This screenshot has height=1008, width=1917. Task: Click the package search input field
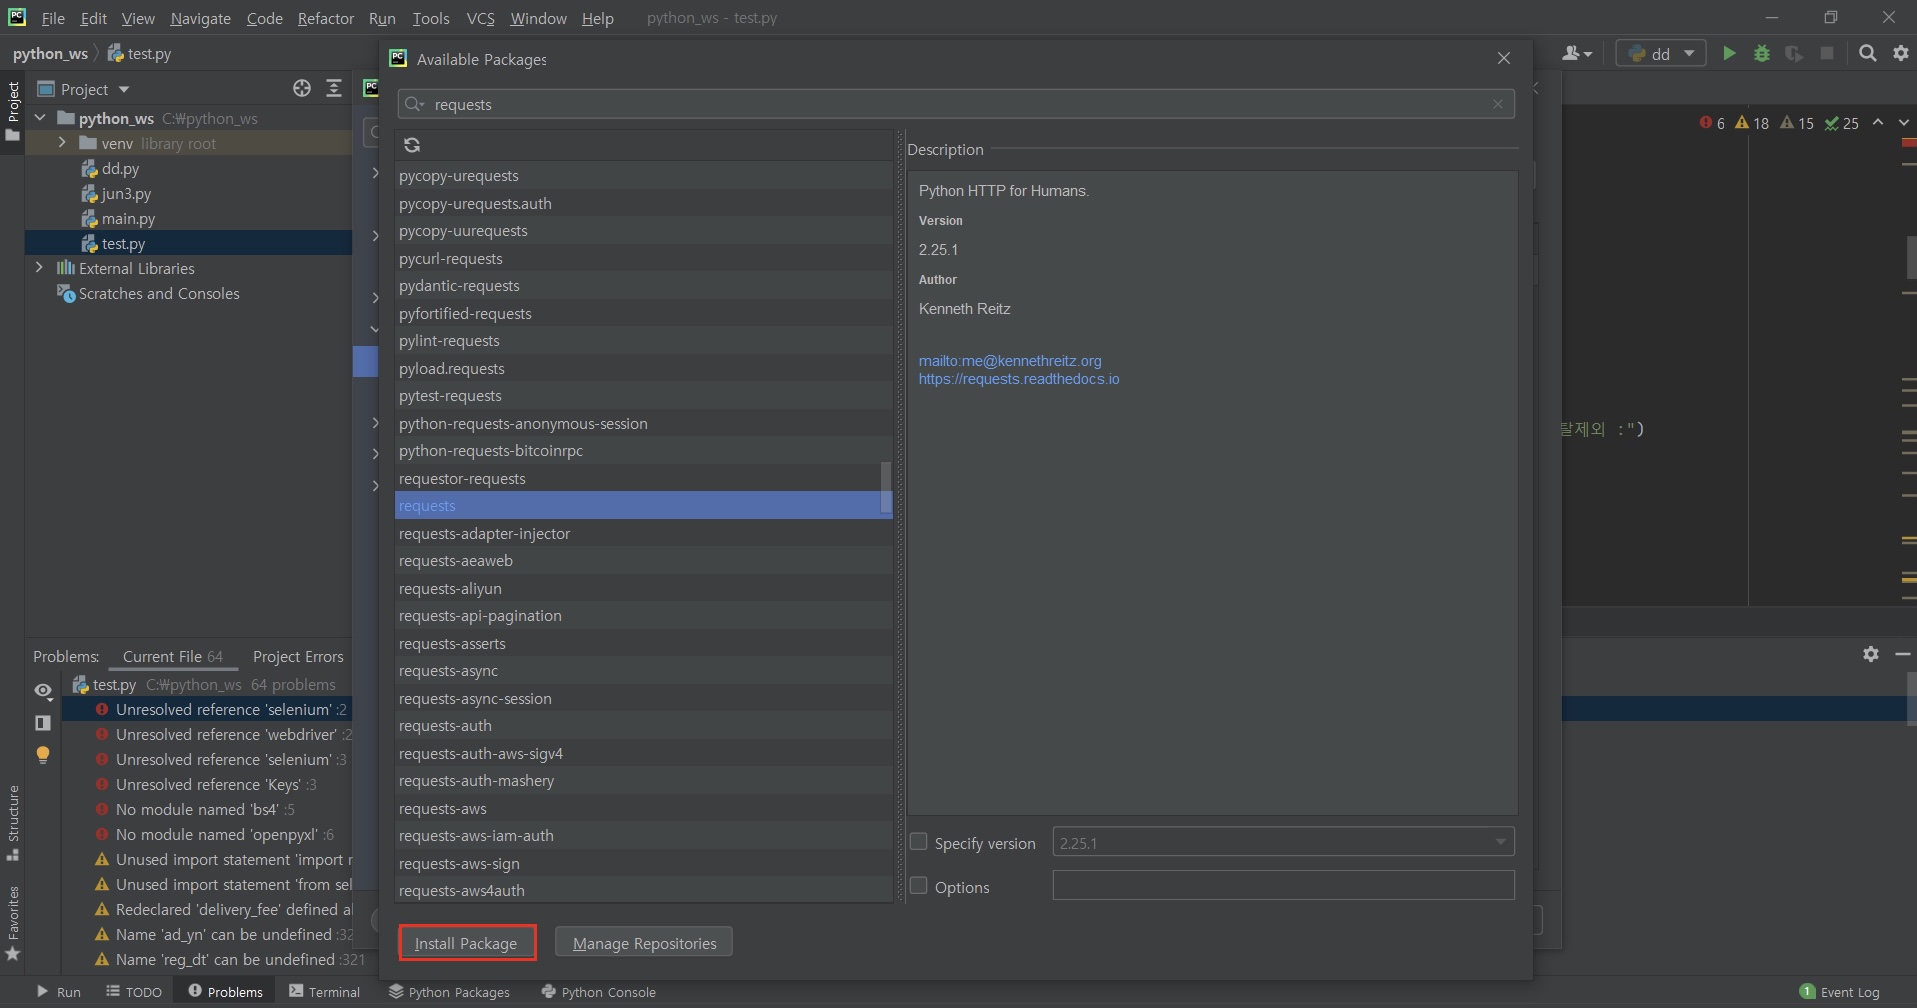(956, 104)
